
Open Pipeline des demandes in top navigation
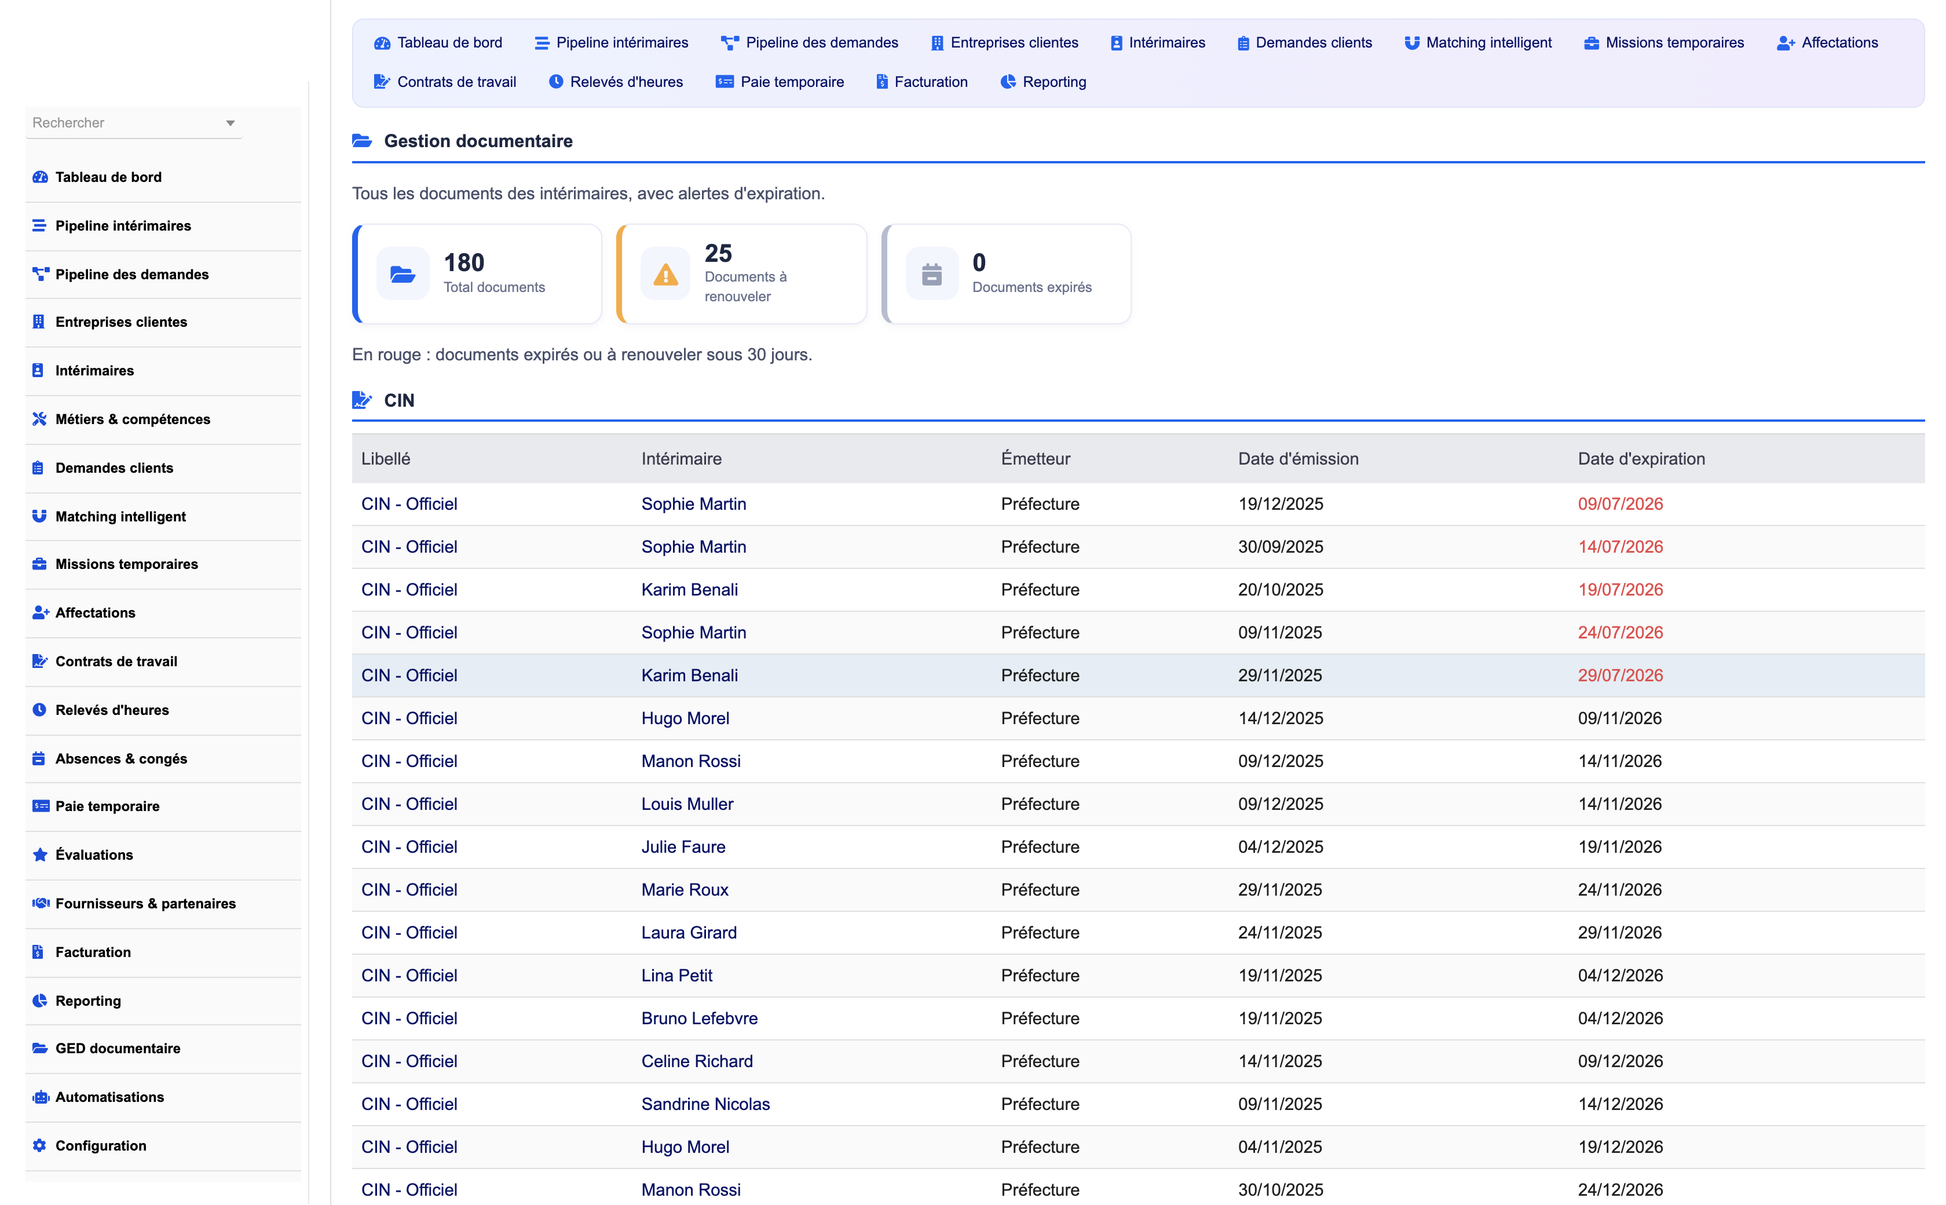pyautogui.click(x=809, y=43)
